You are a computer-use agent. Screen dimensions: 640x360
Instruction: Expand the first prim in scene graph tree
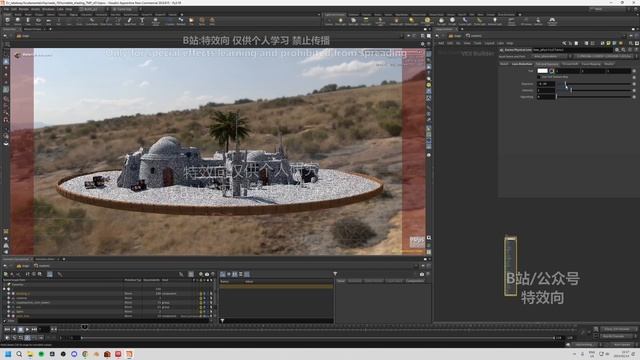coord(9,293)
